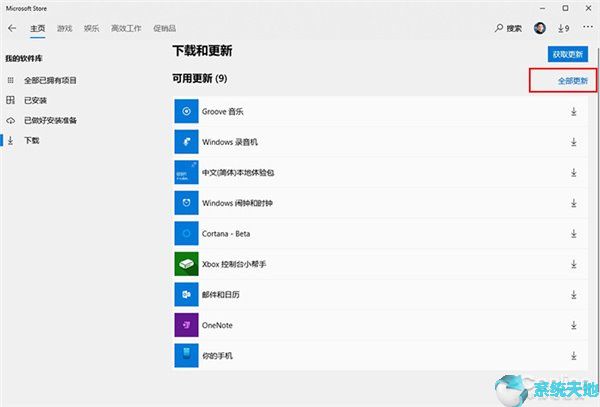Click the 搜索 search button
The image size is (600, 407).
point(509,28)
